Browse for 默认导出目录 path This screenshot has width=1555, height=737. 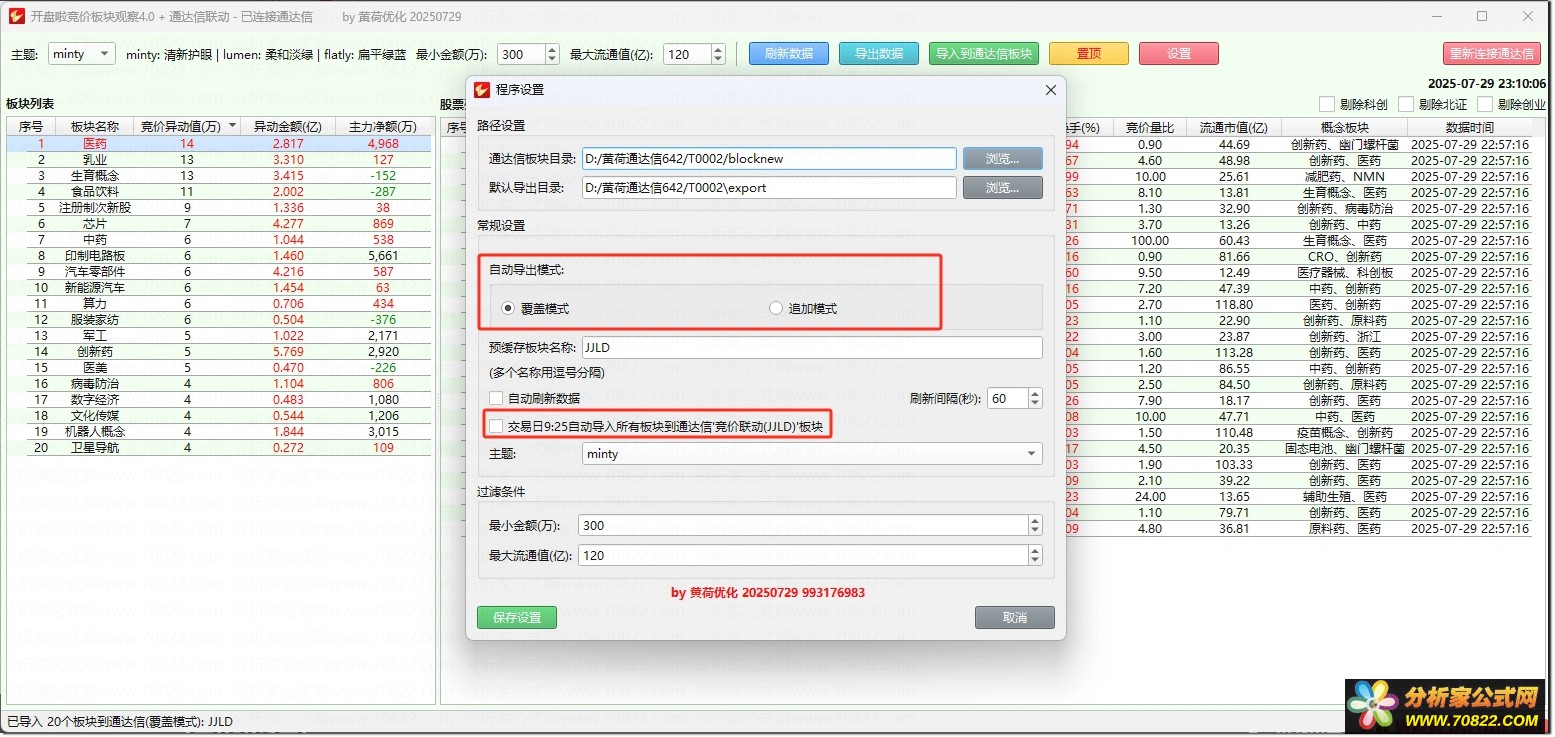click(1003, 187)
